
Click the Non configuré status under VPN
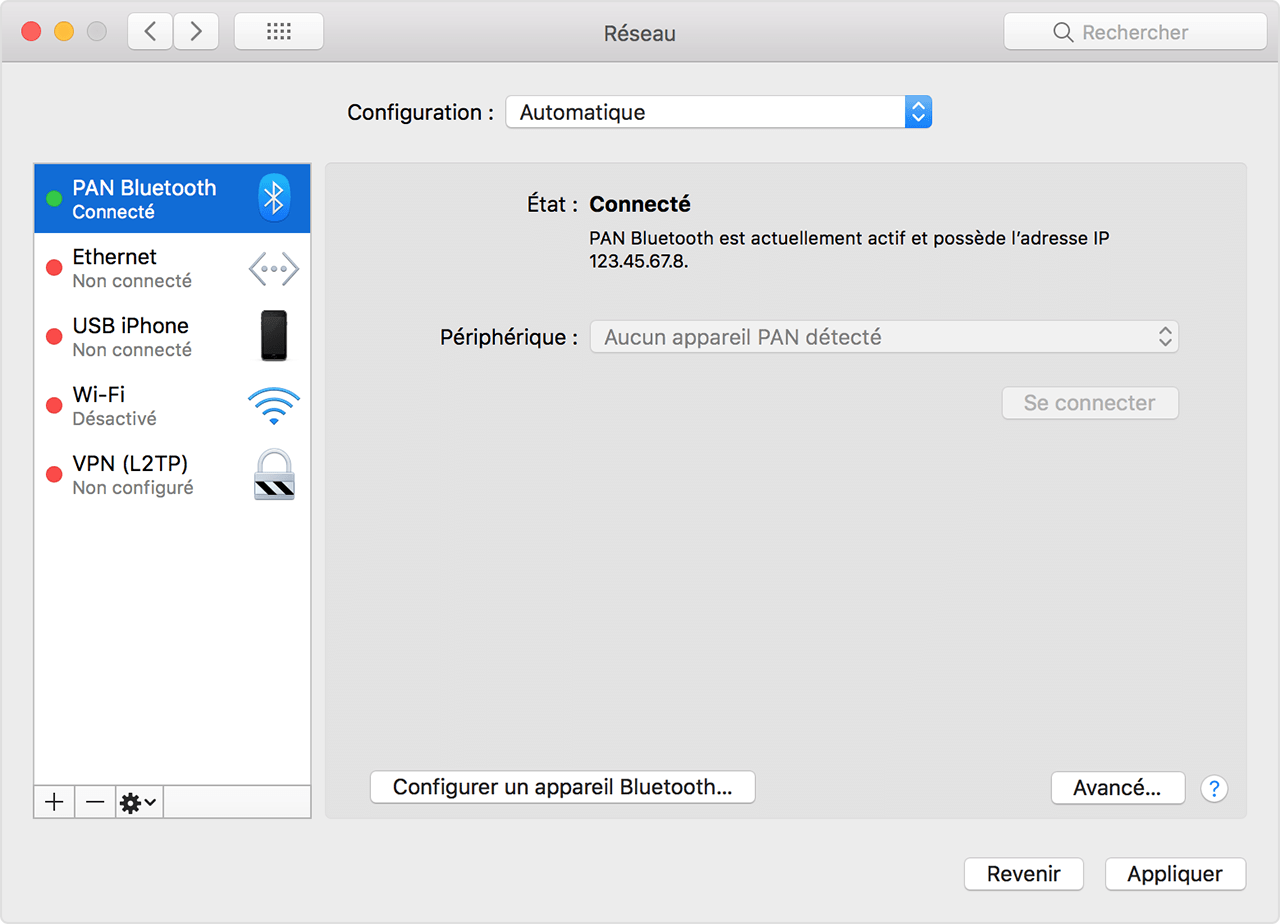pos(133,487)
